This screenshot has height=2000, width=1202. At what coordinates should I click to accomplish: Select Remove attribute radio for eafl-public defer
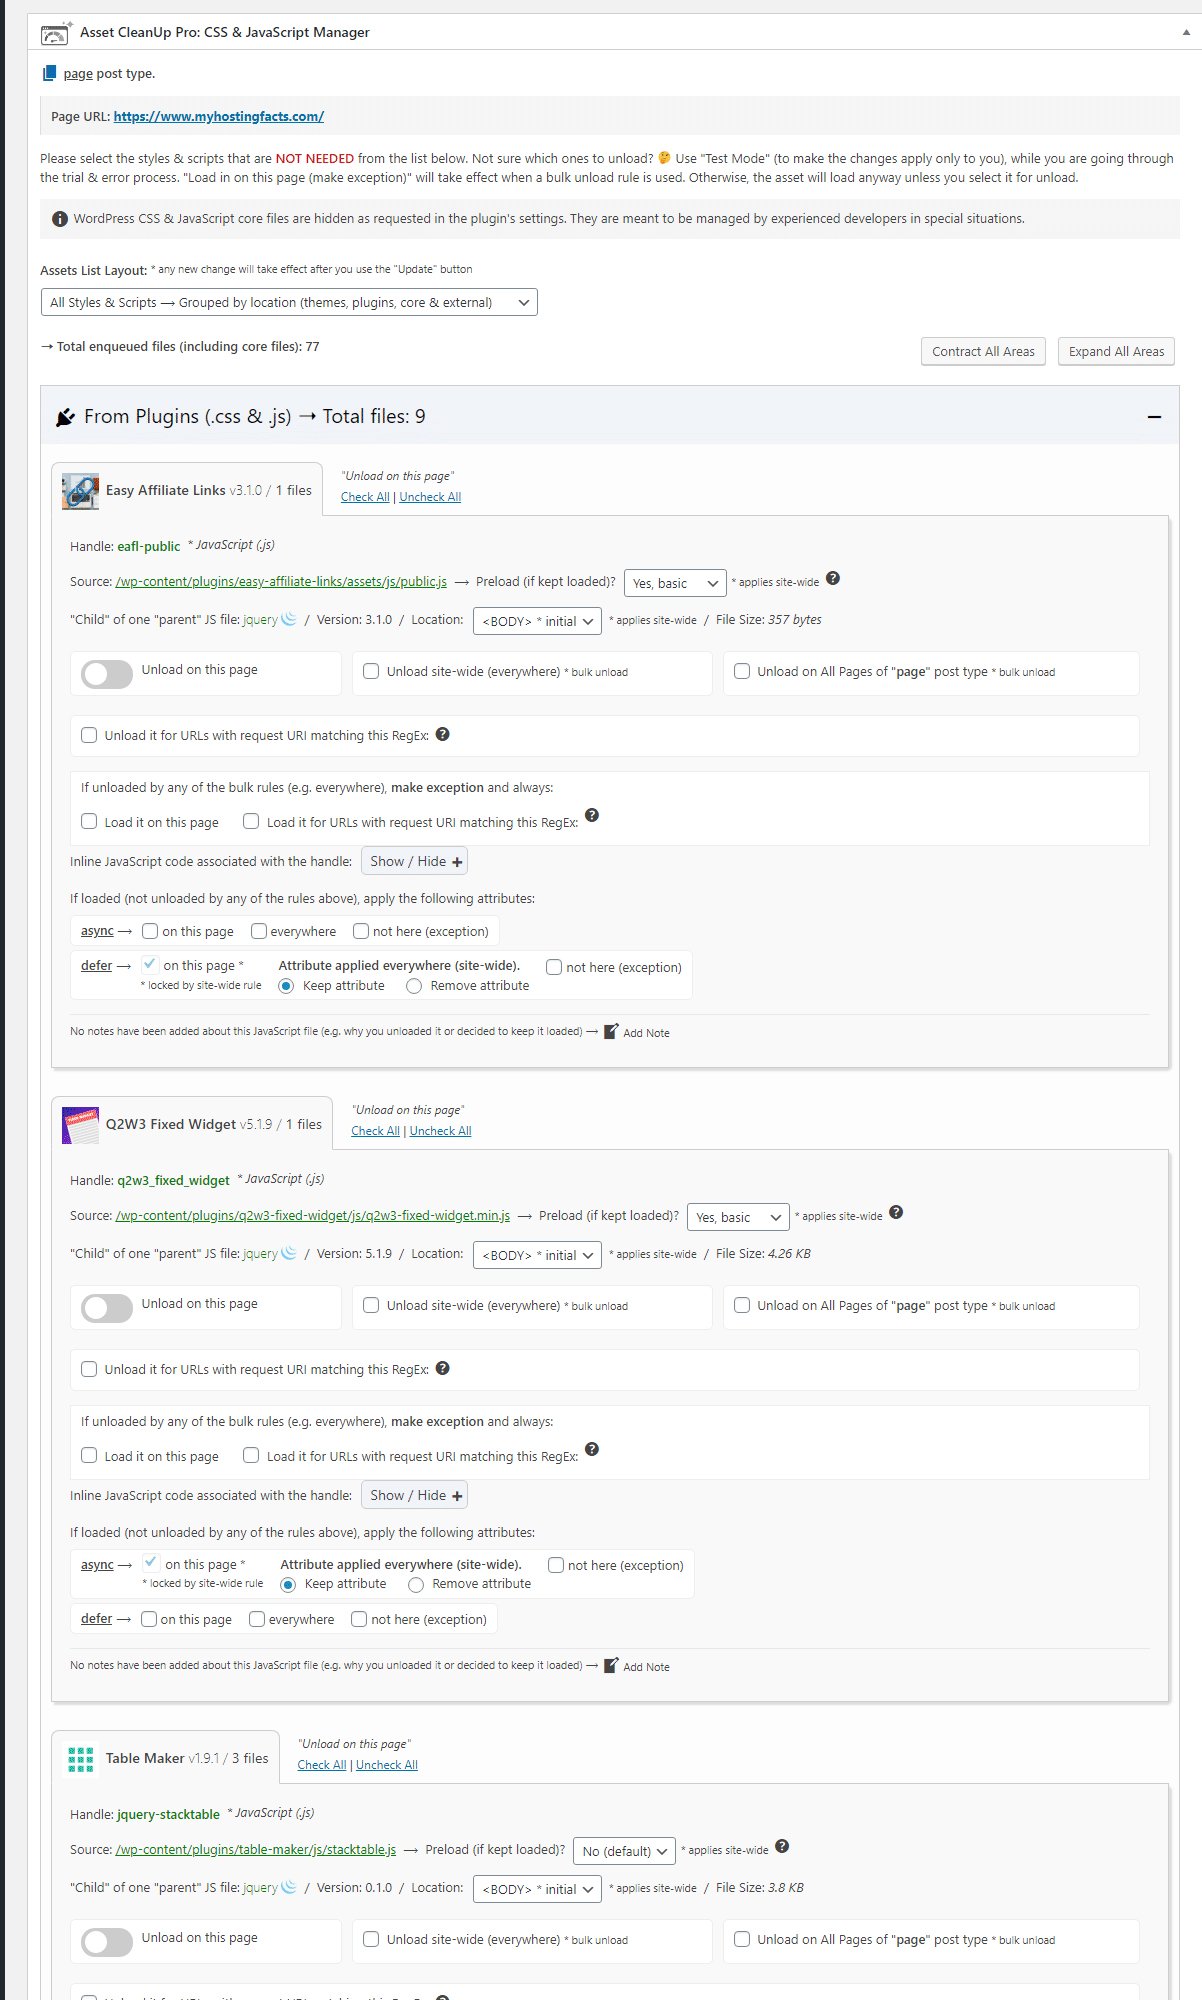point(414,986)
